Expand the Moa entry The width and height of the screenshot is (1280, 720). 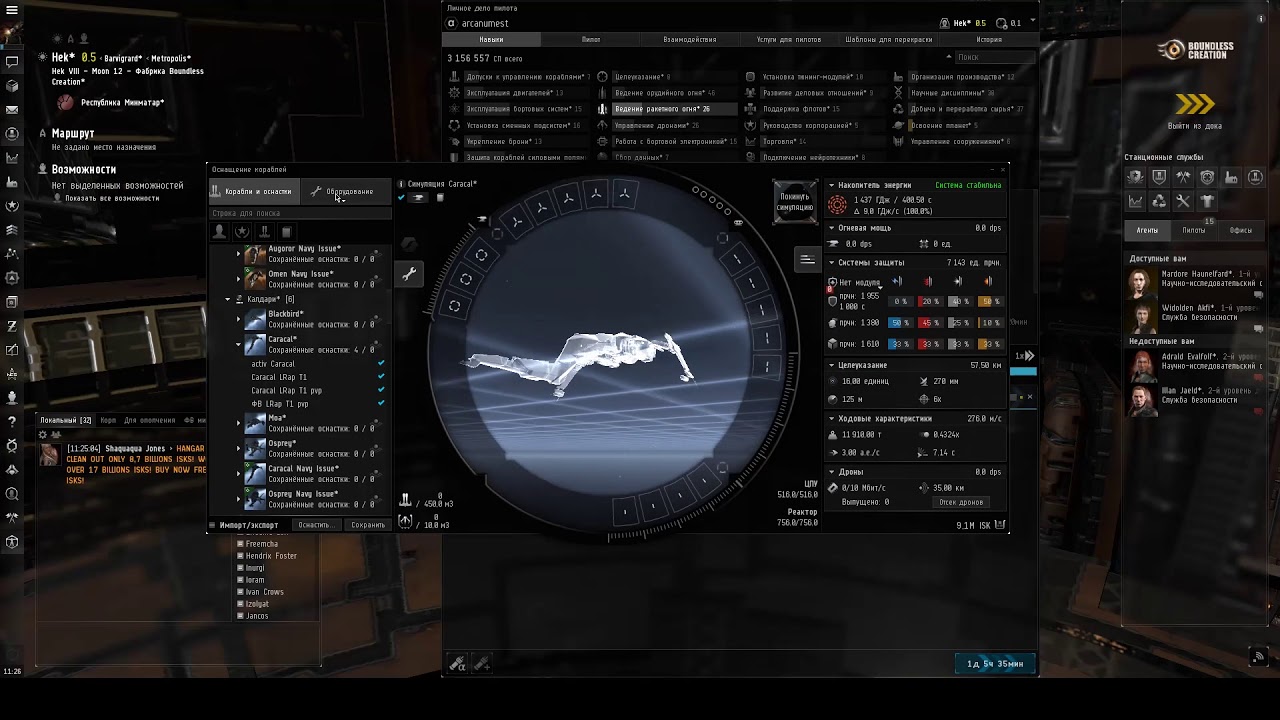pos(239,423)
